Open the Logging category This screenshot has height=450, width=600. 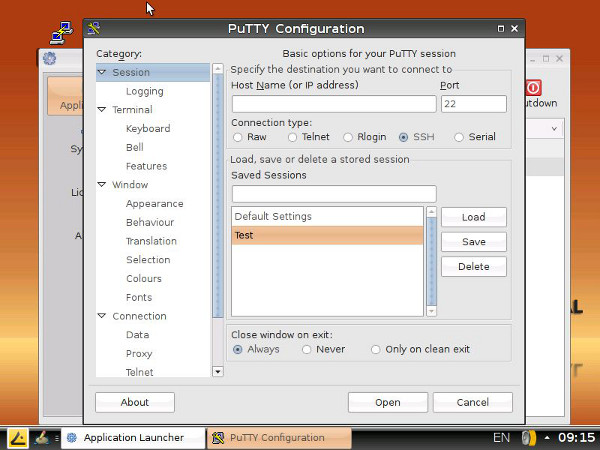tap(145, 91)
